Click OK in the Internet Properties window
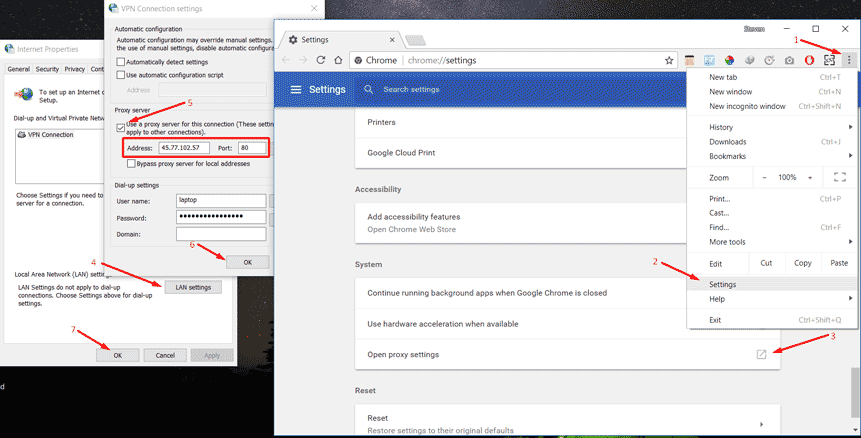861x438 pixels. [x=118, y=355]
